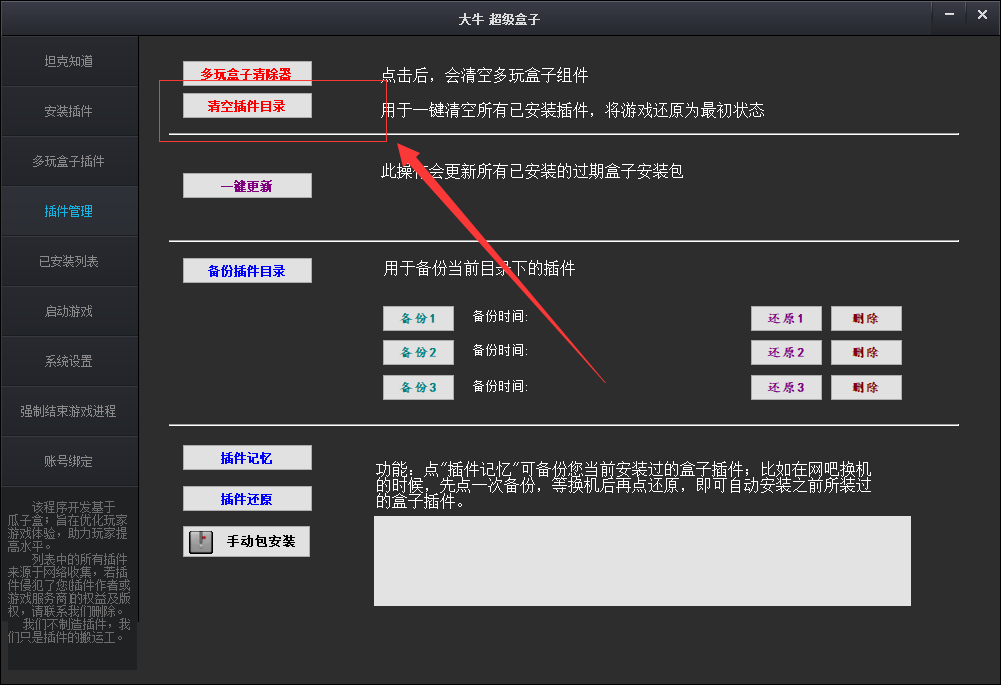Screen dimensions: 1001x685
Task: Click the 备份插件目录 button
Action: (x=247, y=271)
